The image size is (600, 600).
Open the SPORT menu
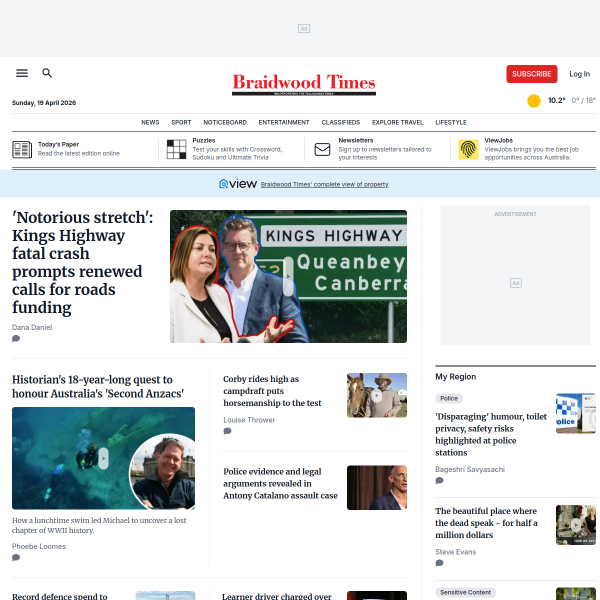point(181,122)
